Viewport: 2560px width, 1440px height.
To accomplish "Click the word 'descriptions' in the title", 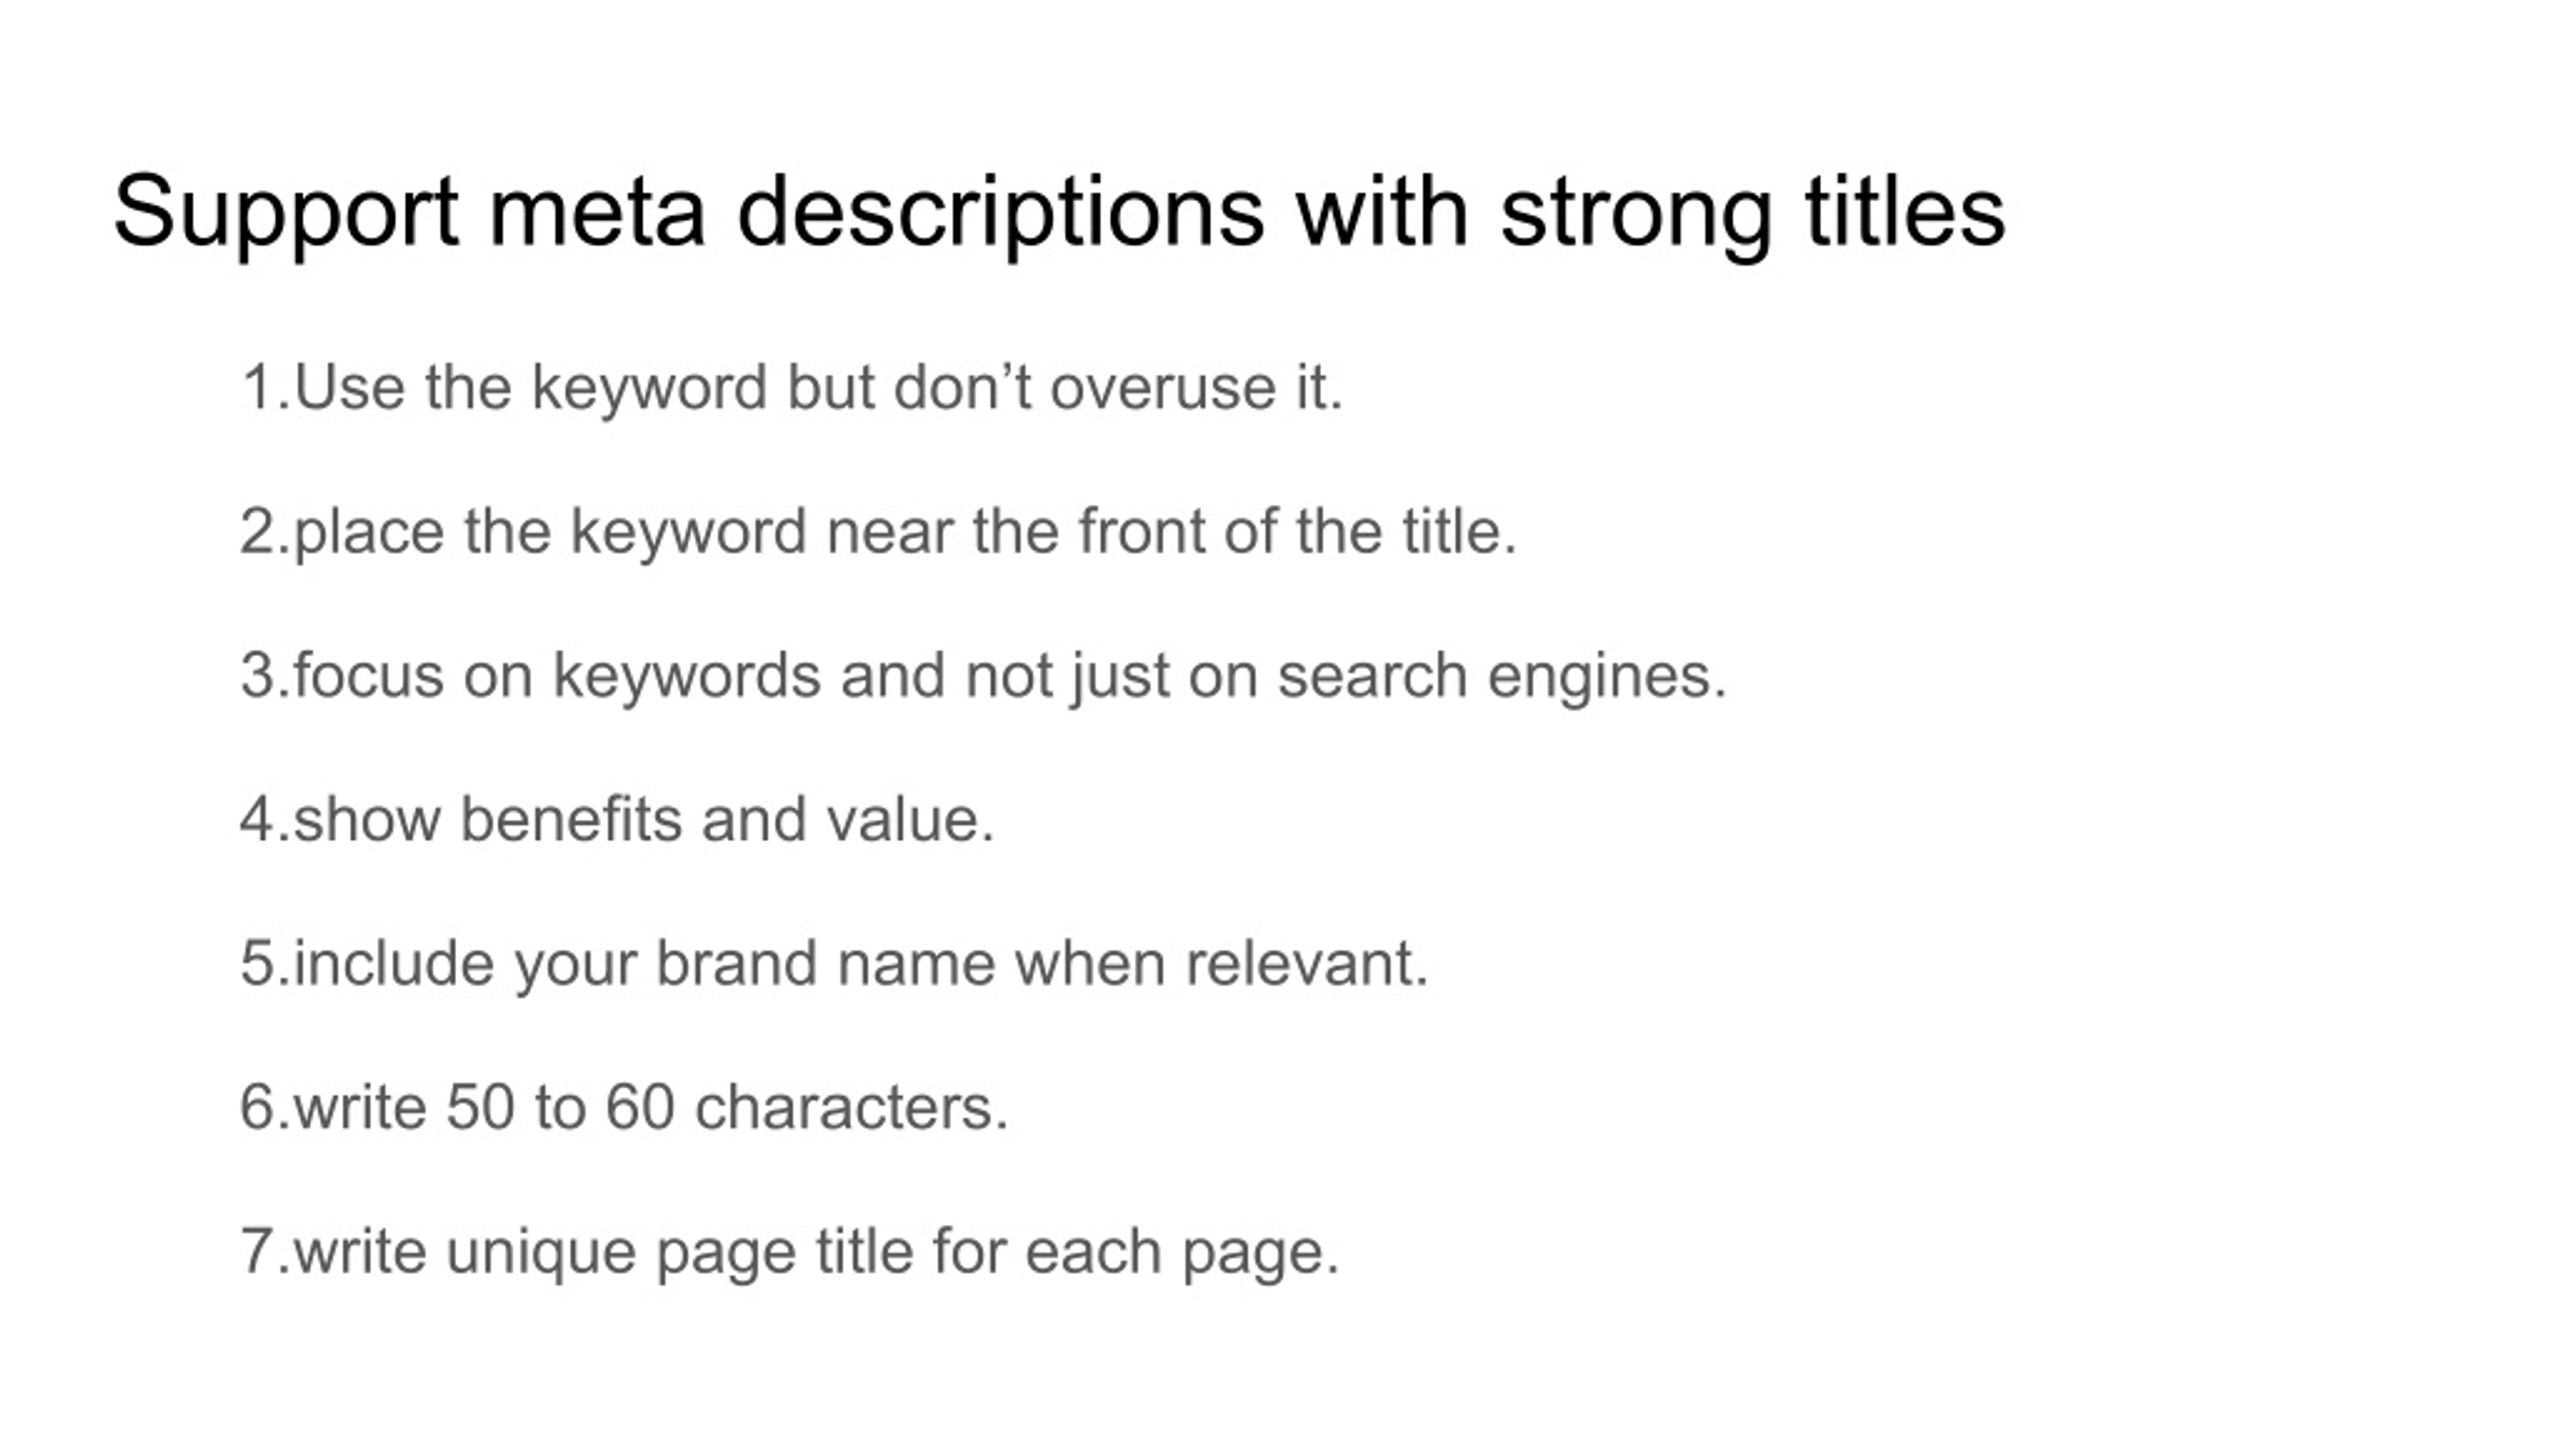I will tap(1001, 214).
